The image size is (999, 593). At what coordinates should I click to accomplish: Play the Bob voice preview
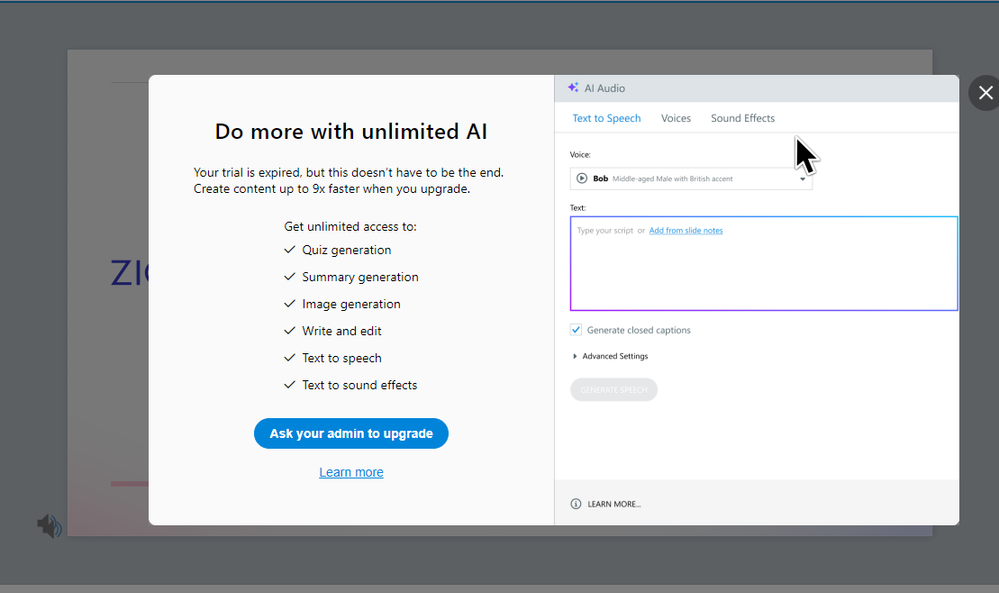point(582,178)
